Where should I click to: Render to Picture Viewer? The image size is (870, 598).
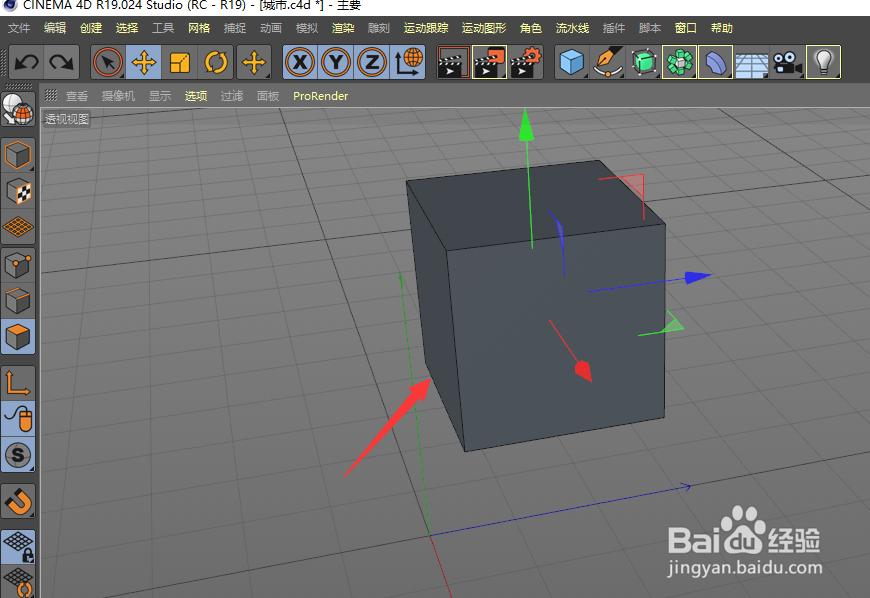pyautogui.click(x=489, y=62)
